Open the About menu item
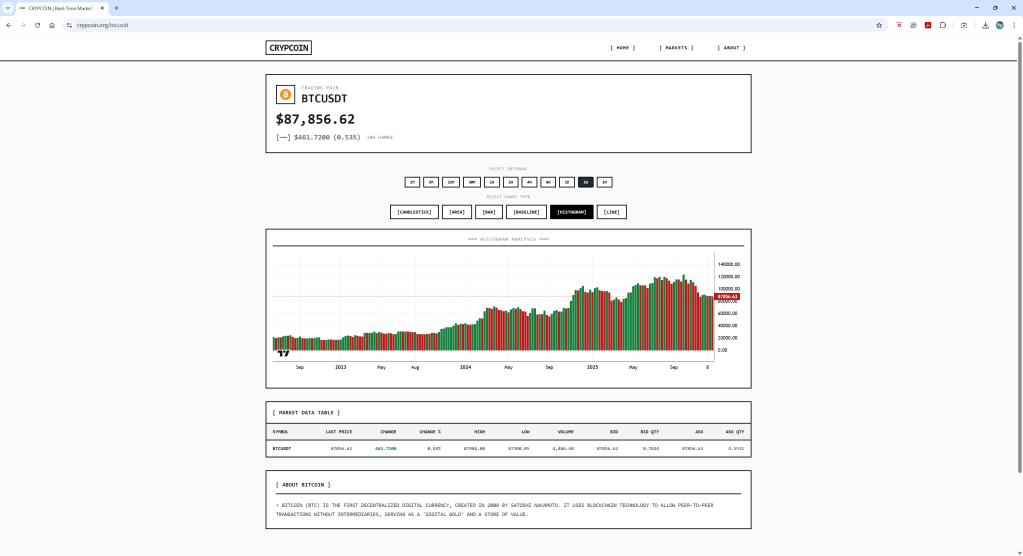1023x556 pixels. [x=731, y=47]
